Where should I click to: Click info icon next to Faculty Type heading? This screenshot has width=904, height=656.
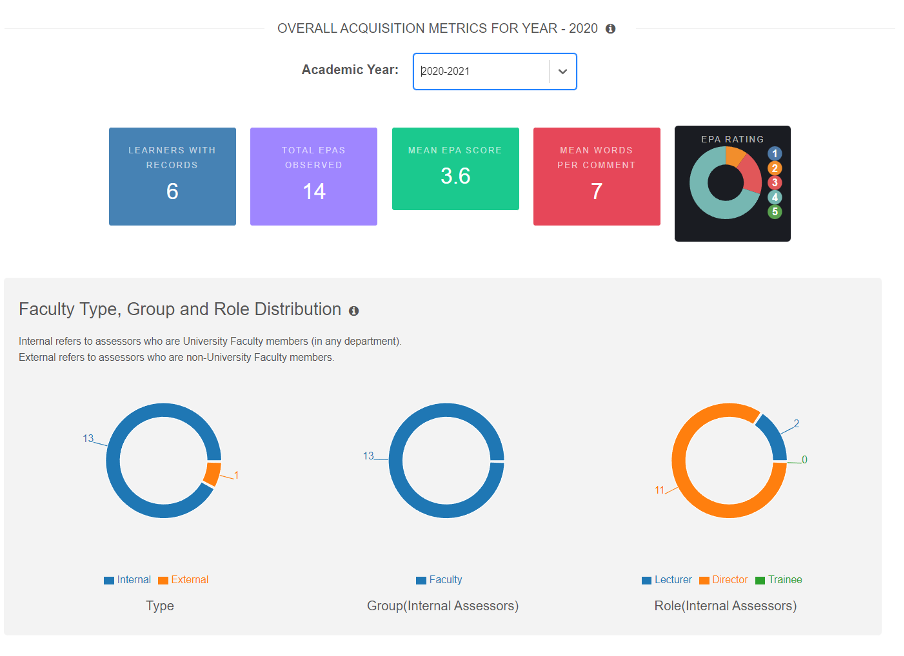tap(354, 311)
